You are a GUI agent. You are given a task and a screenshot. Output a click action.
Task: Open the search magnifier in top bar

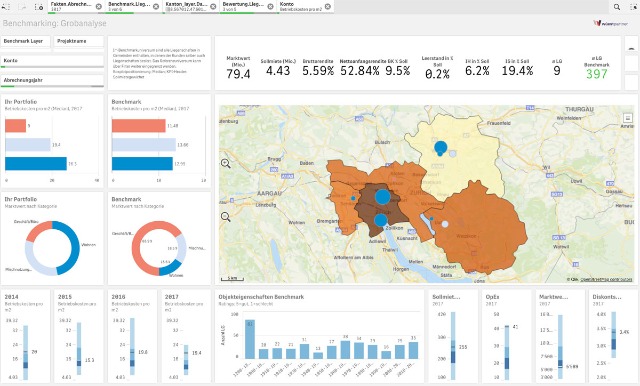tap(617, 7)
